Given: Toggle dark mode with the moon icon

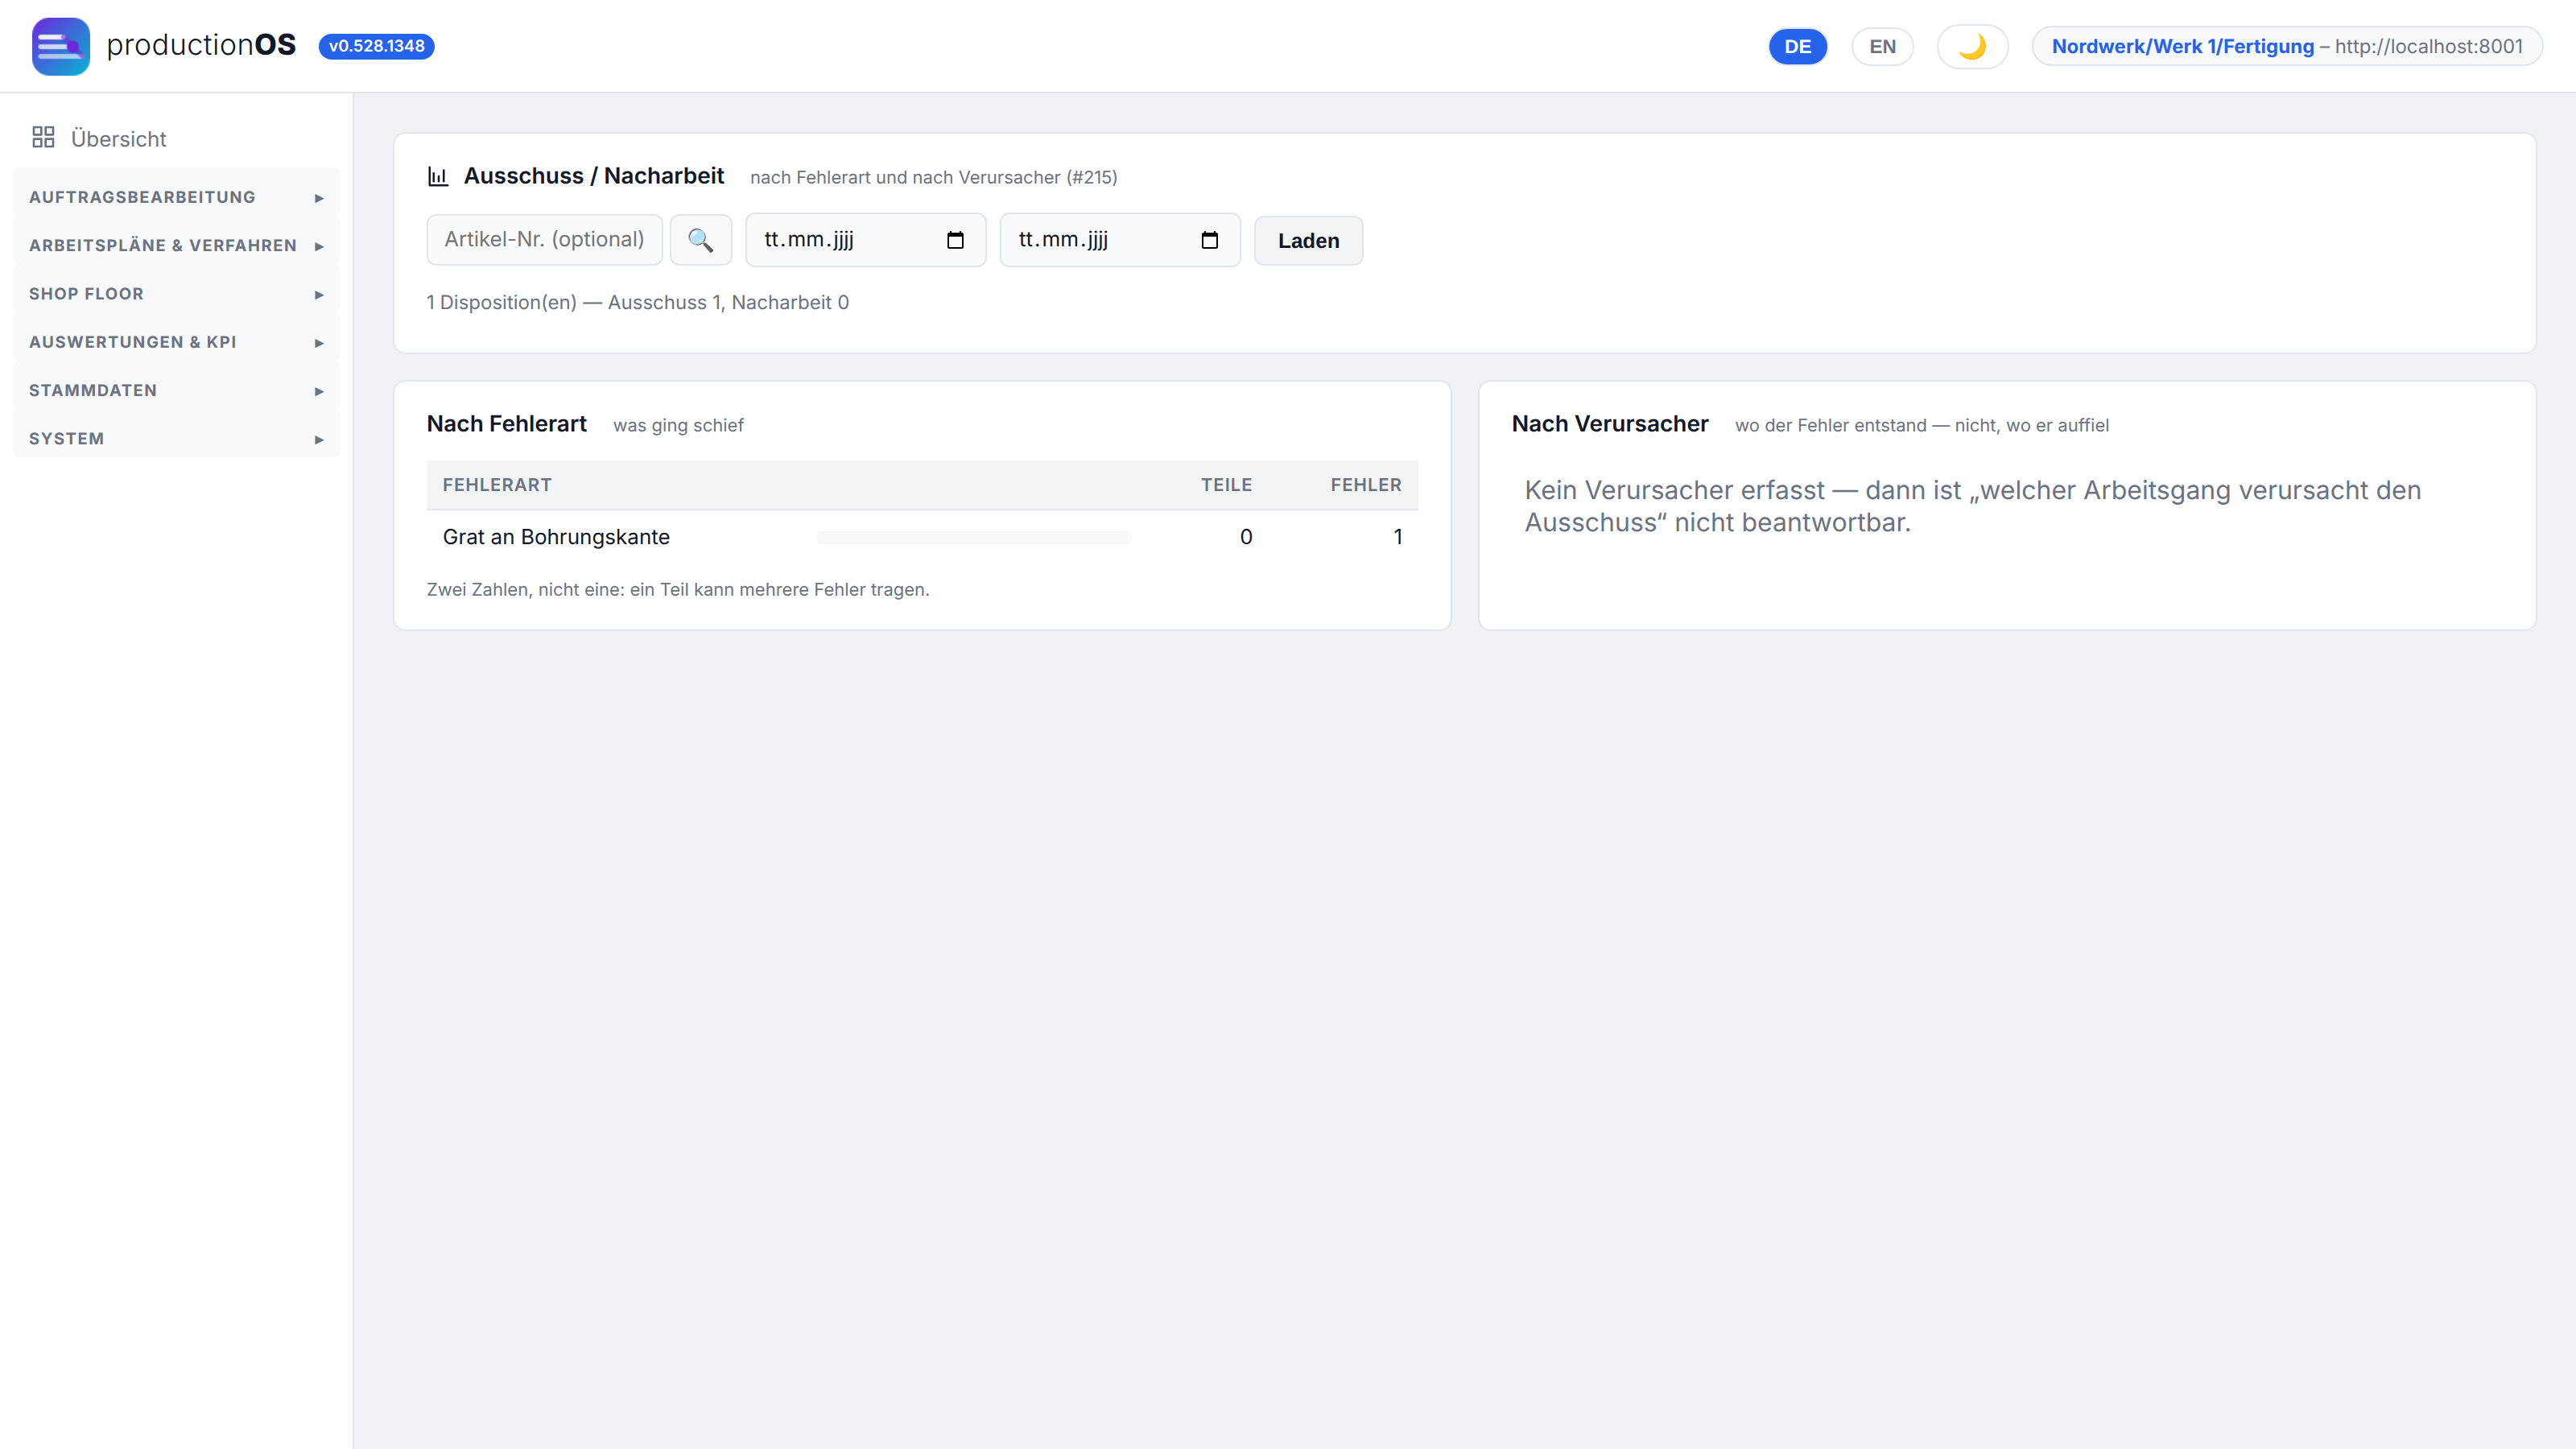Looking at the screenshot, I should (1972, 46).
